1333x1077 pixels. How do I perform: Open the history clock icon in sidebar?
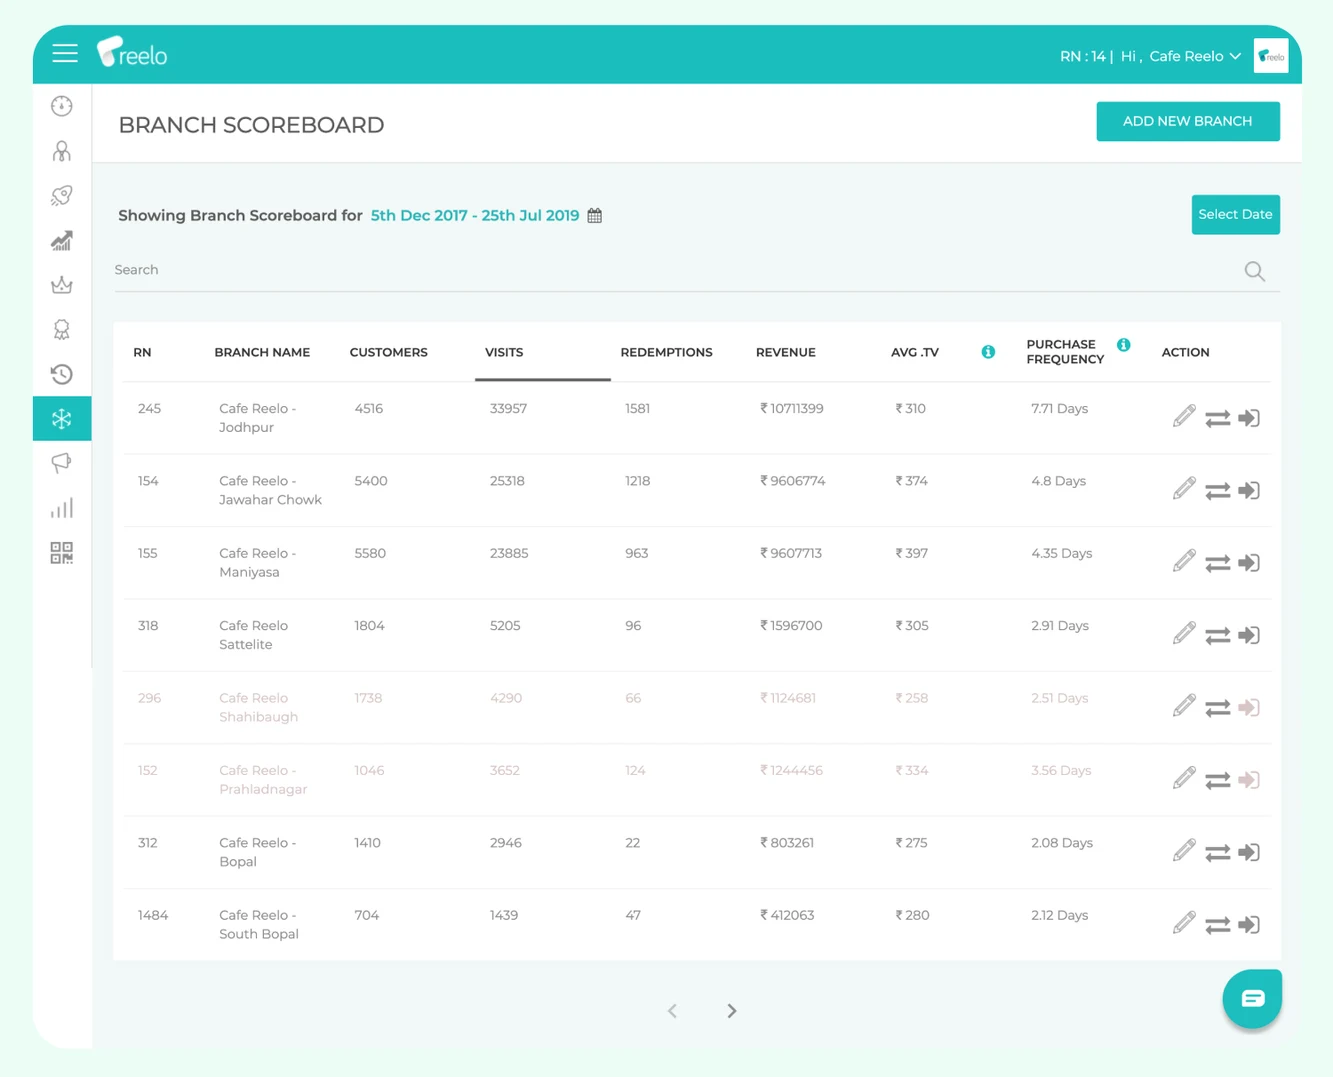pos(62,374)
